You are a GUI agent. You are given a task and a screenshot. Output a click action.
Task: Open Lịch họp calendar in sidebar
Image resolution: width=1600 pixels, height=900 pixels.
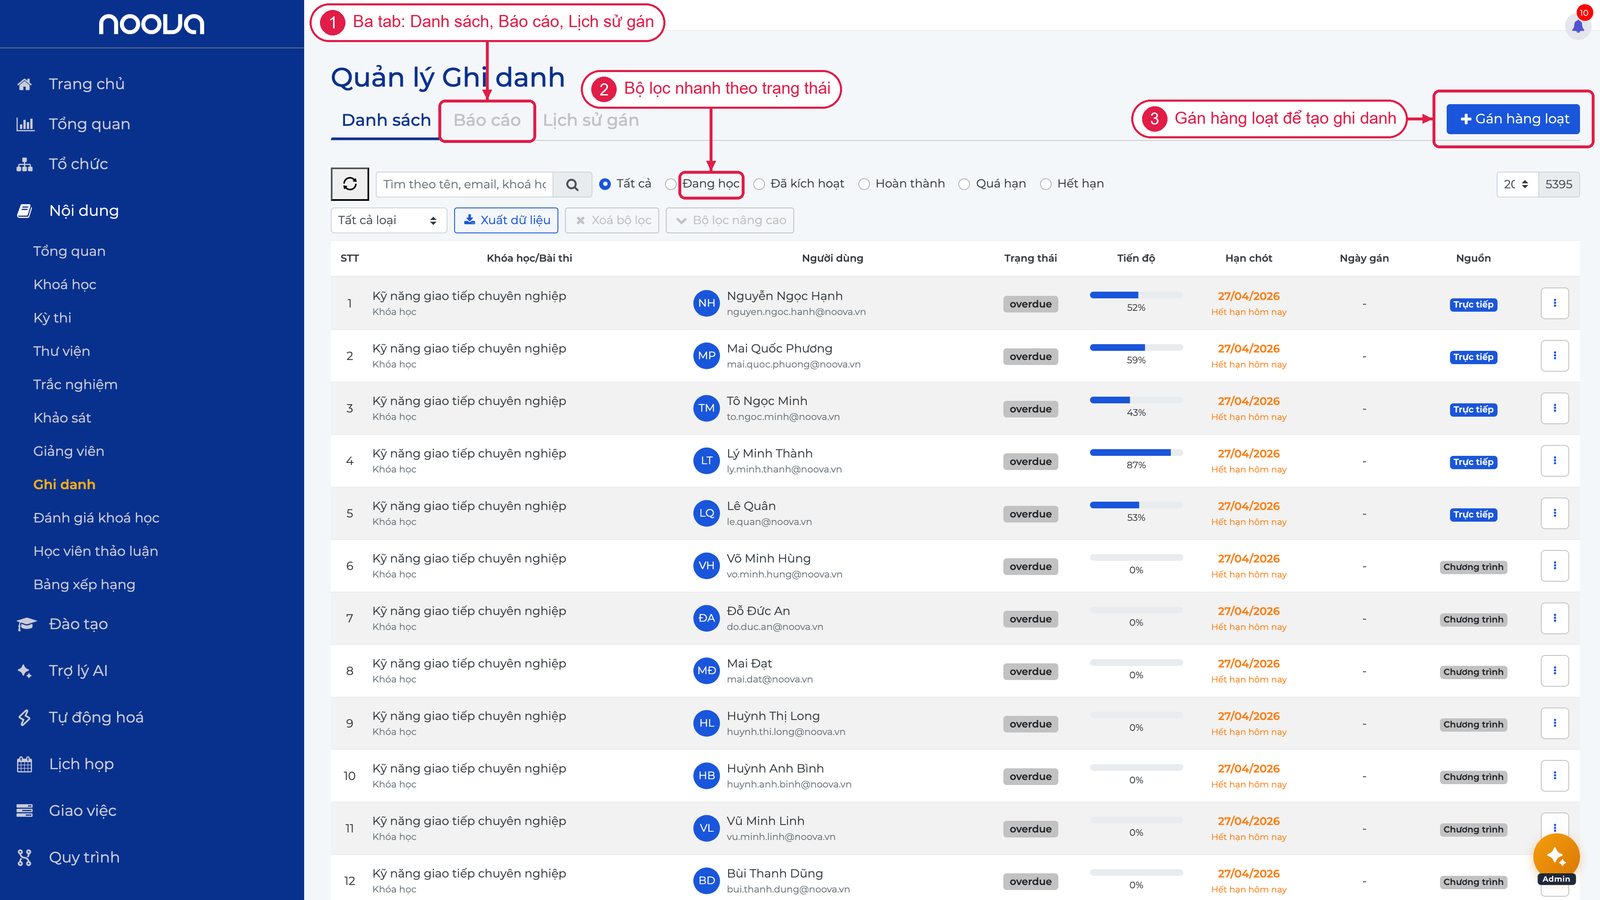click(81, 764)
